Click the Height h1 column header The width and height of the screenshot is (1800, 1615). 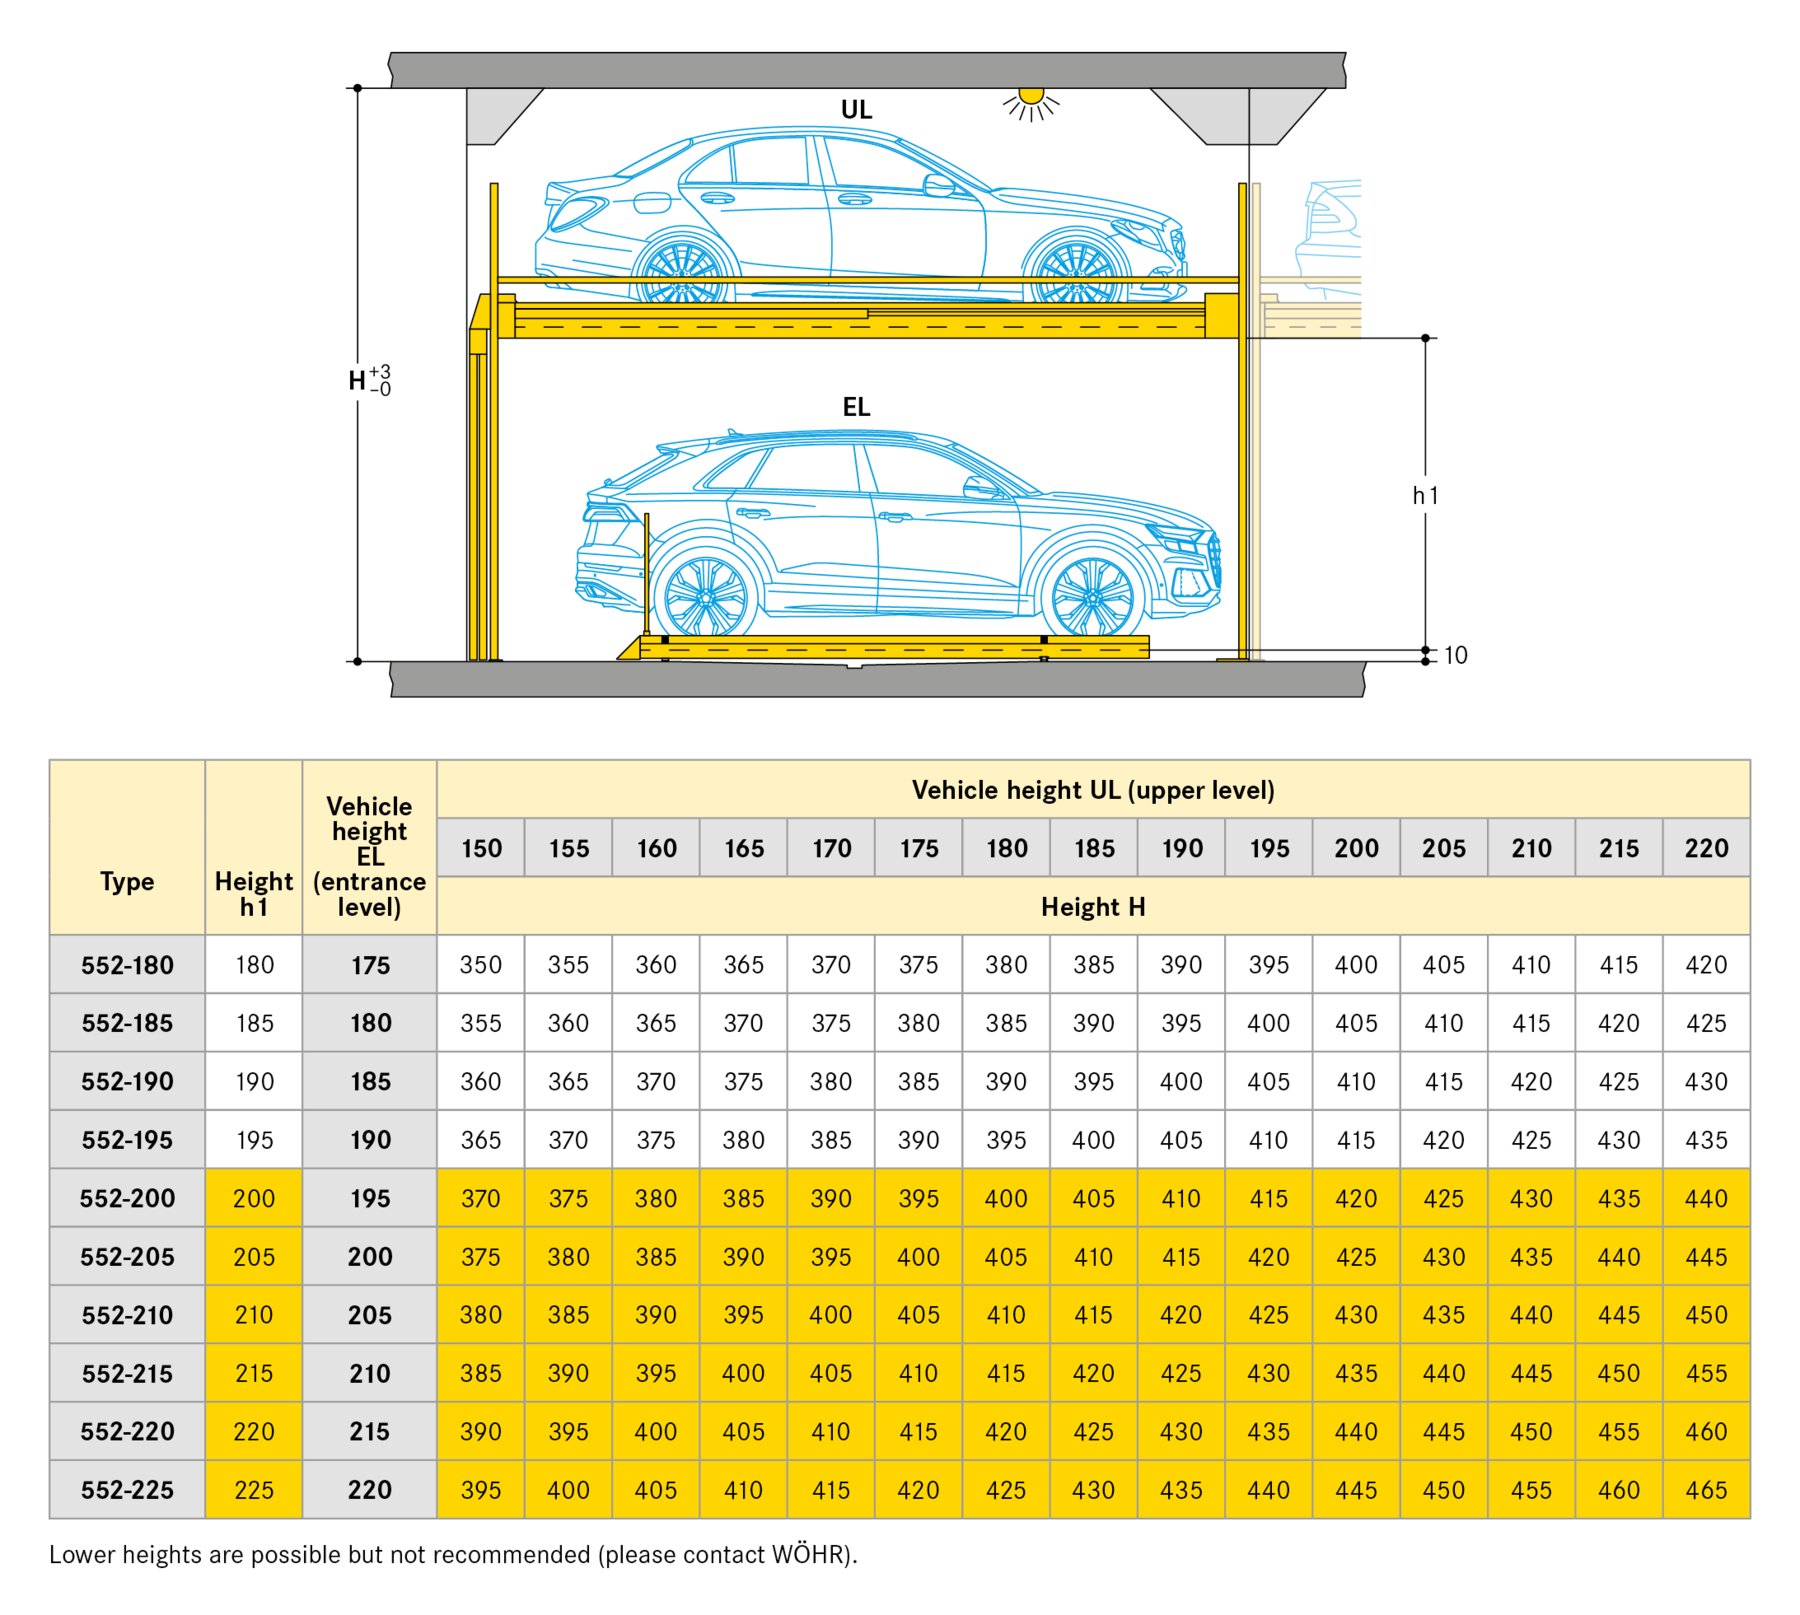point(254,893)
